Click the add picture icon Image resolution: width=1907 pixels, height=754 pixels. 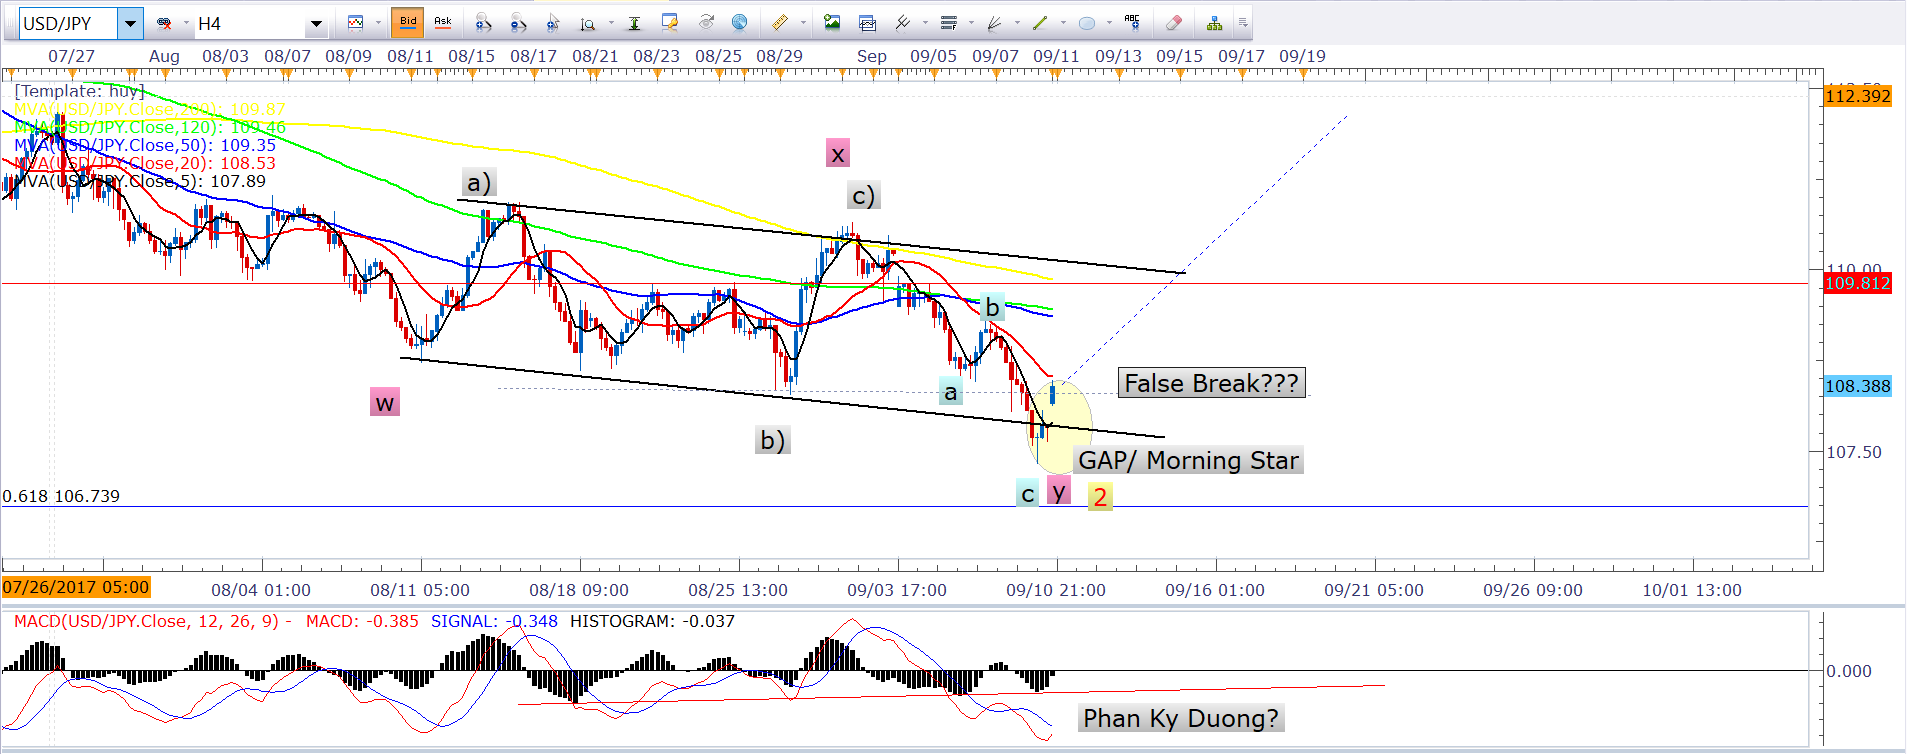point(832,23)
